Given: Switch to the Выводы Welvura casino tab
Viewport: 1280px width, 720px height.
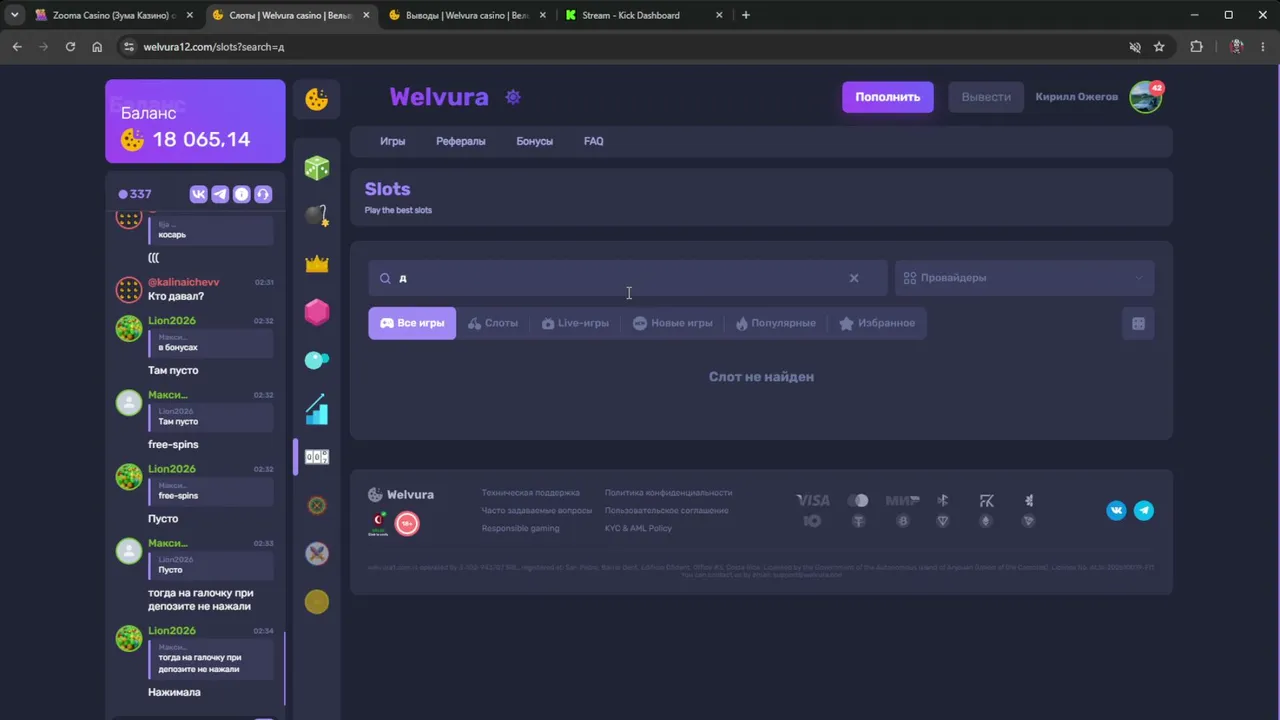Looking at the screenshot, I should (x=468, y=15).
